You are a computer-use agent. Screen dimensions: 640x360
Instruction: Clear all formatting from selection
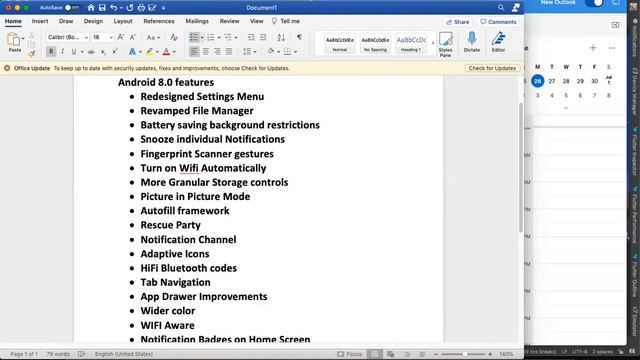click(174, 37)
